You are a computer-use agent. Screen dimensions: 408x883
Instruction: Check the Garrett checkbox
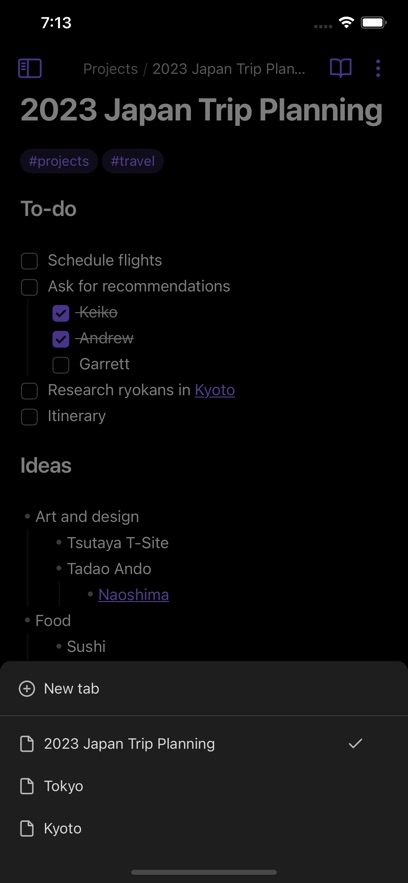coord(61,365)
